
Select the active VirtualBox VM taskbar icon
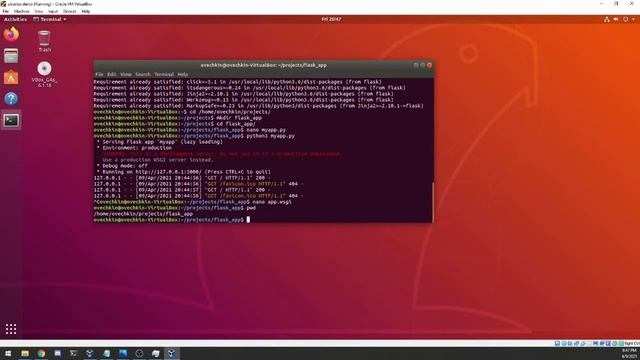click(x=171, y=353)
